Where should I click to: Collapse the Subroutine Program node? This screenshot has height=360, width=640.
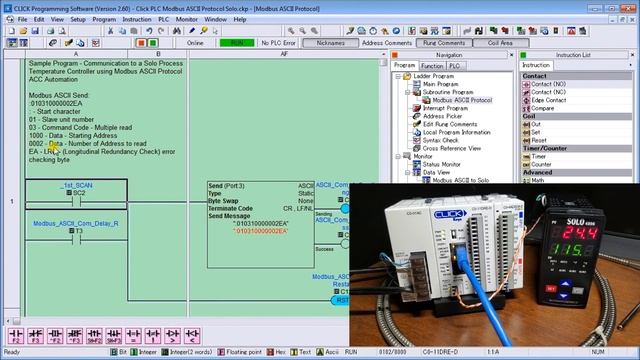407,92
